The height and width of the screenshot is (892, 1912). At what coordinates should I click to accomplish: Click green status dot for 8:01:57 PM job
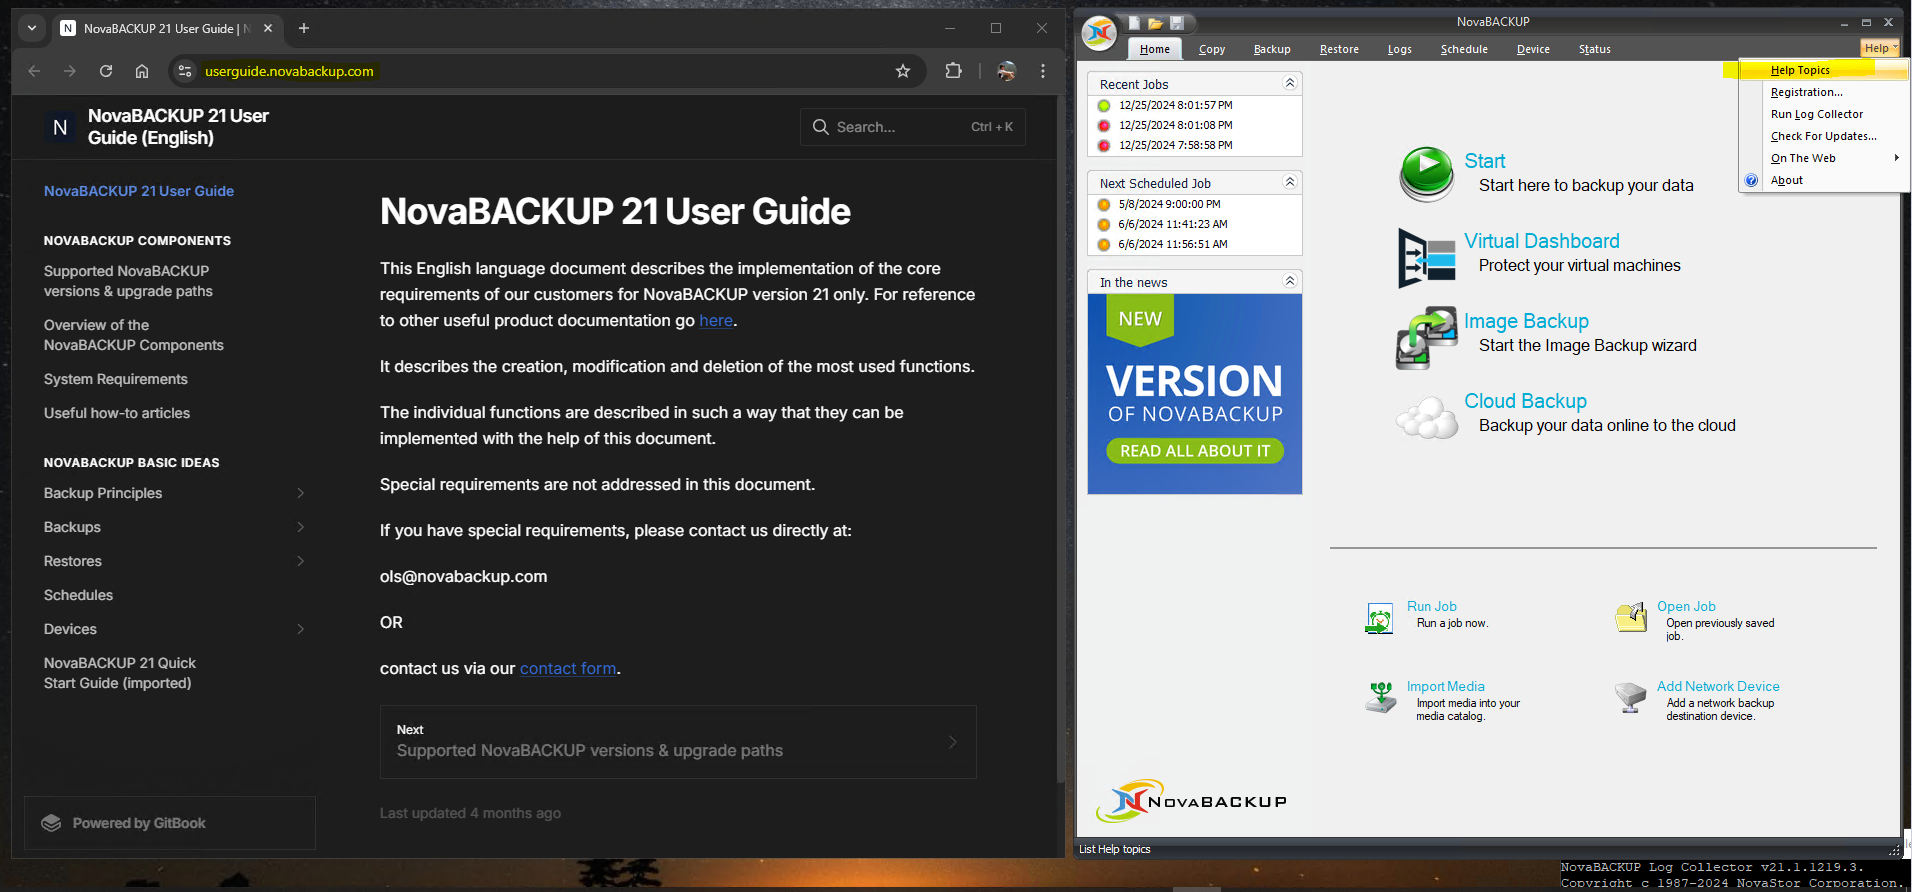1104,106
